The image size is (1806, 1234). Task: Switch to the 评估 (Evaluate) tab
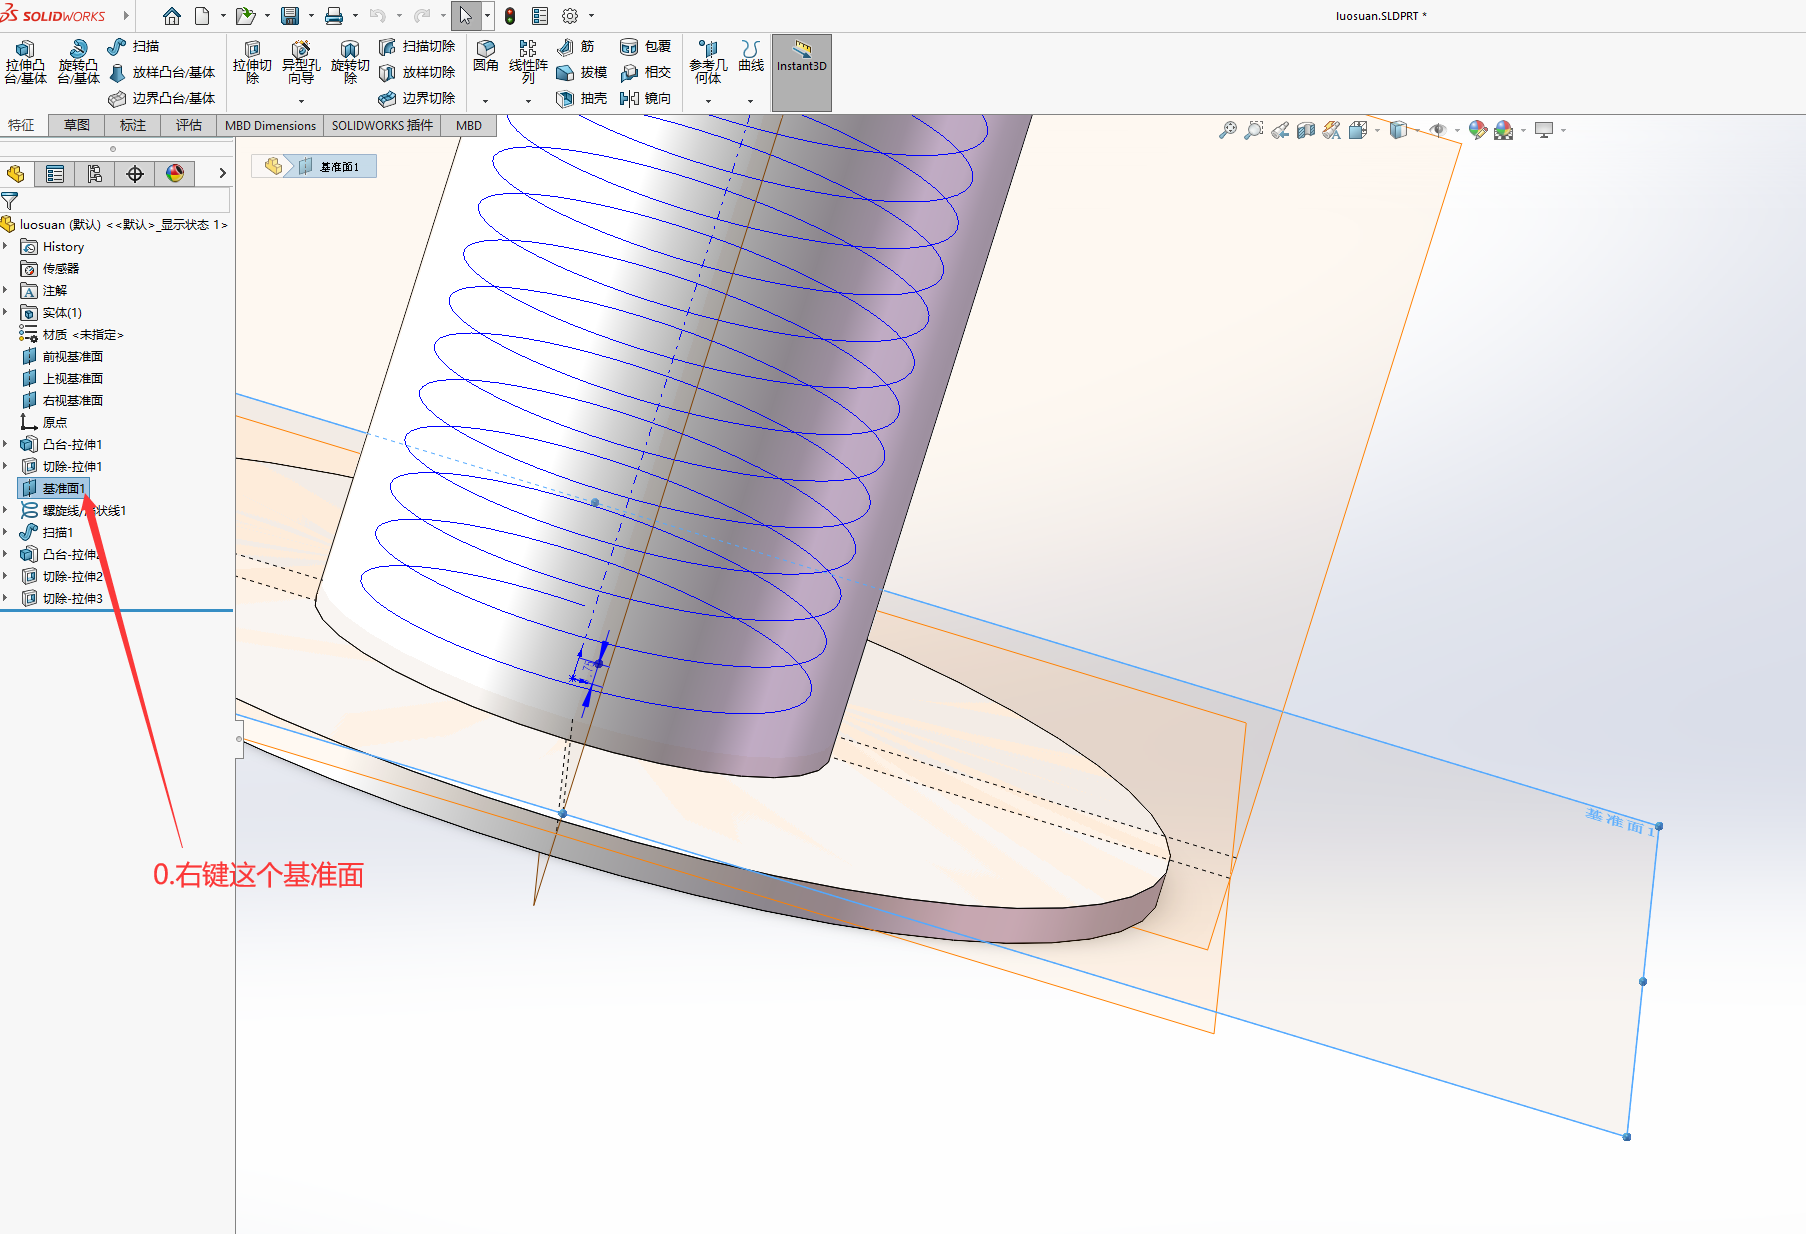click(x=189, y=125)
